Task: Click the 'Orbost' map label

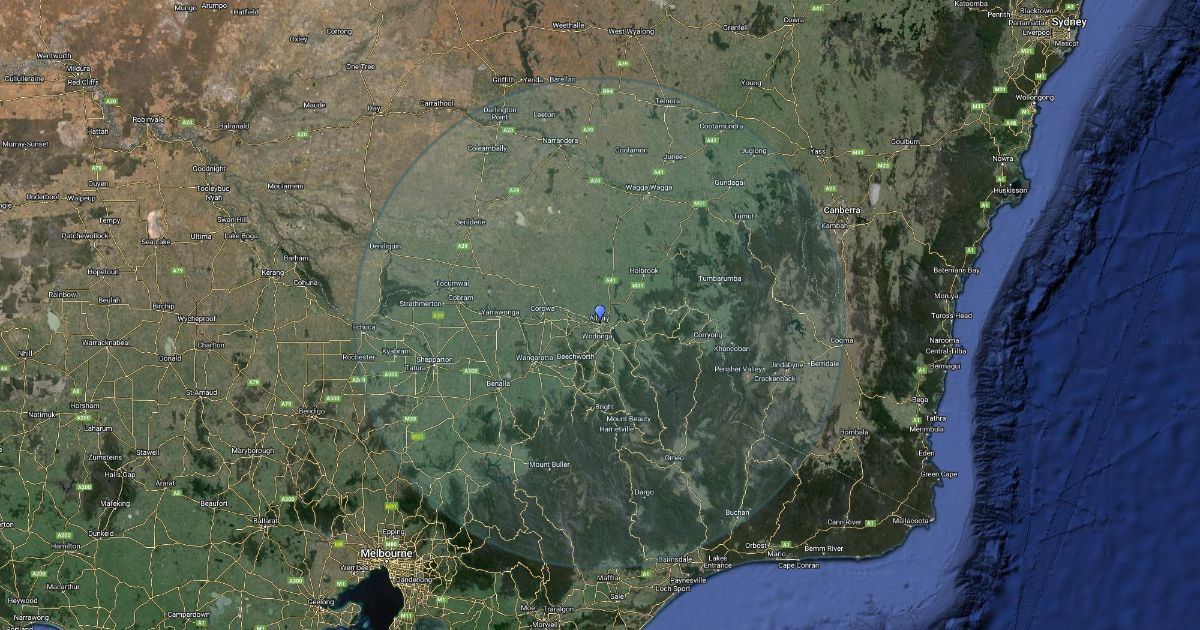Action: click(x=757, y=545)
